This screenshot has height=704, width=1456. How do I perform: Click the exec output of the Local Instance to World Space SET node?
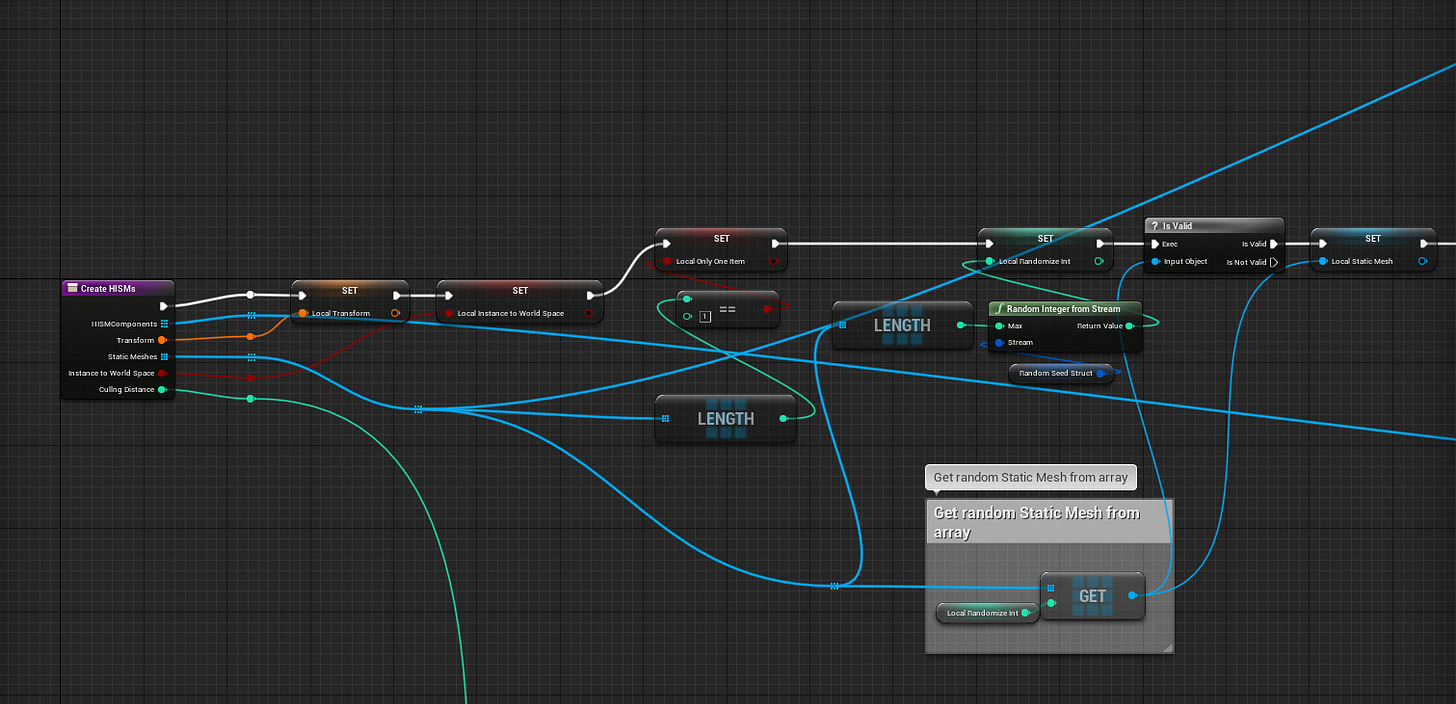click(593, 295)
